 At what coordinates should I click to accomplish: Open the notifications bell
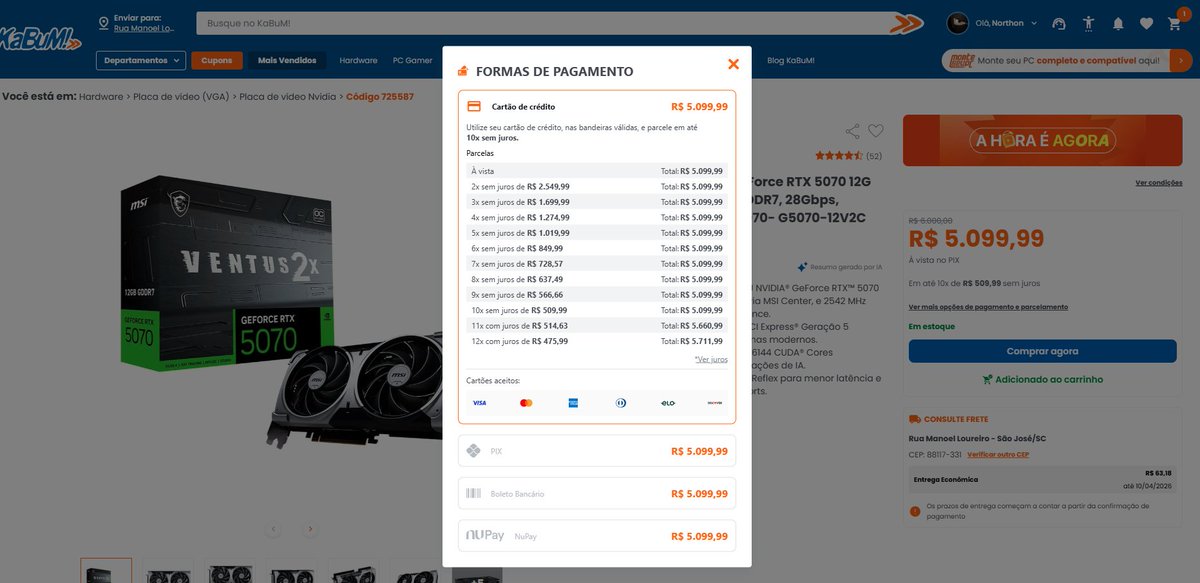(x=1118, y=23)
